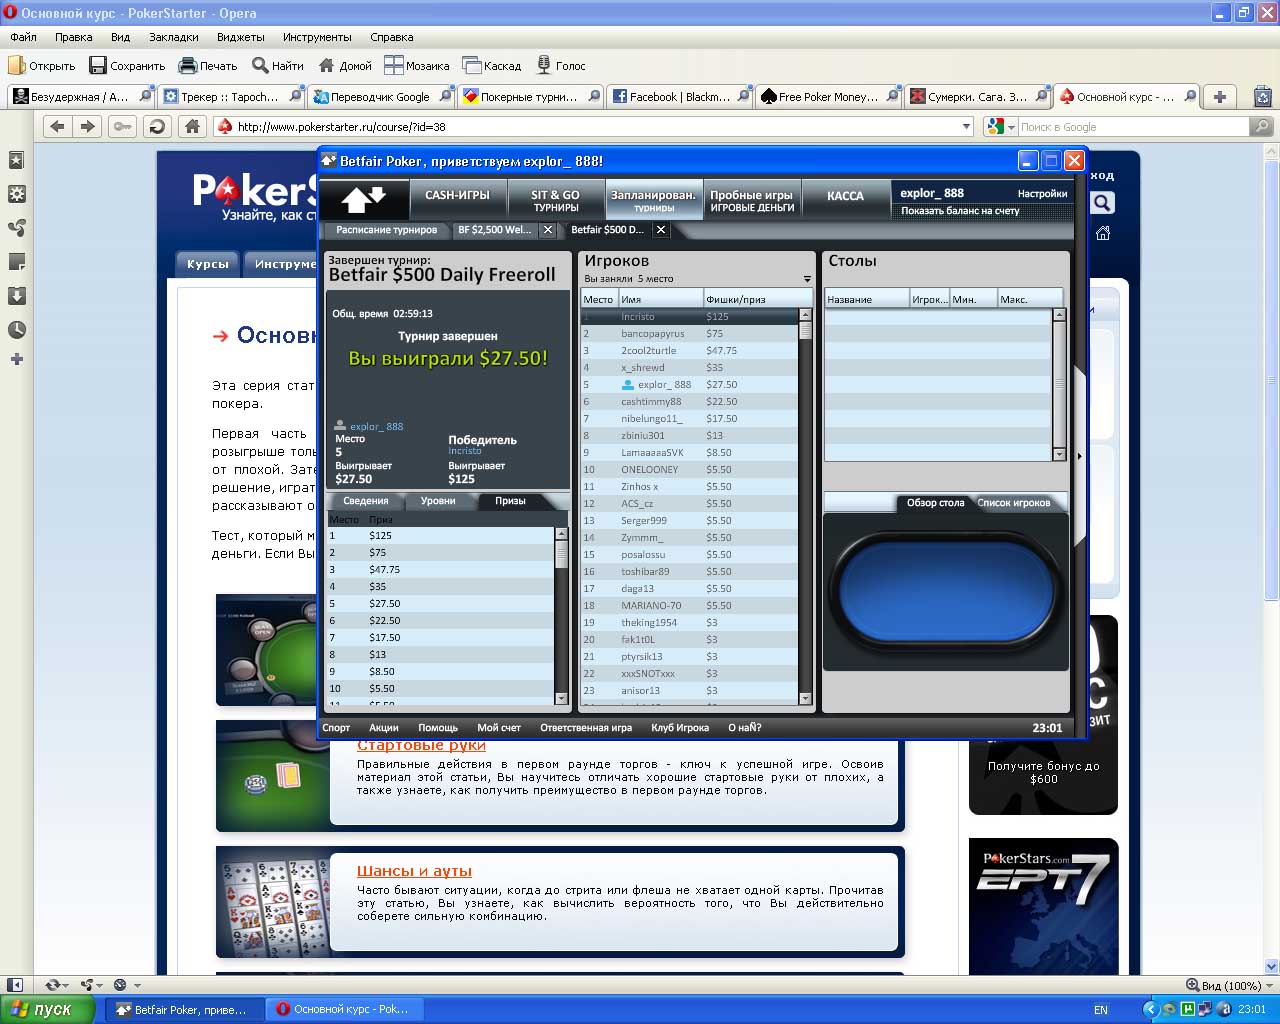Click the Каскад cascade windows icon
The width and height of the screenshot is (1280, 1024).
[x=471, y=65]
